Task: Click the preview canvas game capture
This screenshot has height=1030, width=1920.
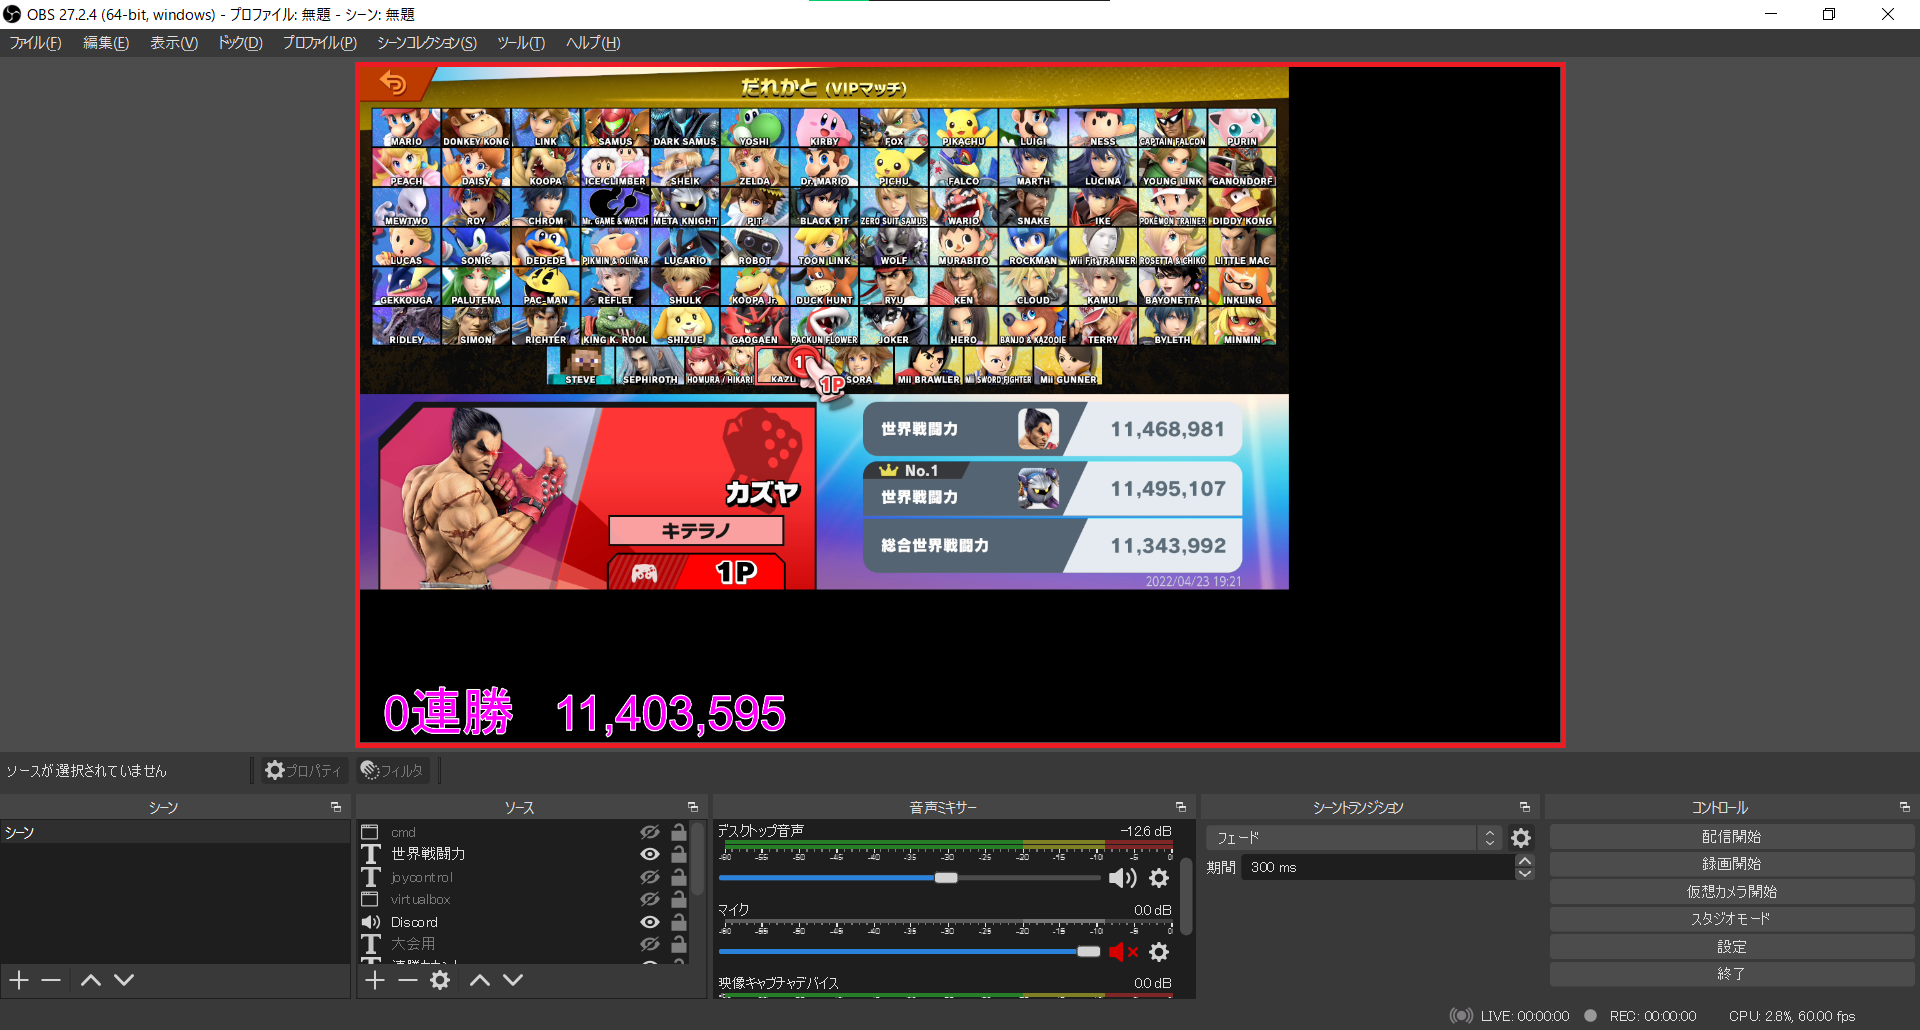Action: (824, 328)
